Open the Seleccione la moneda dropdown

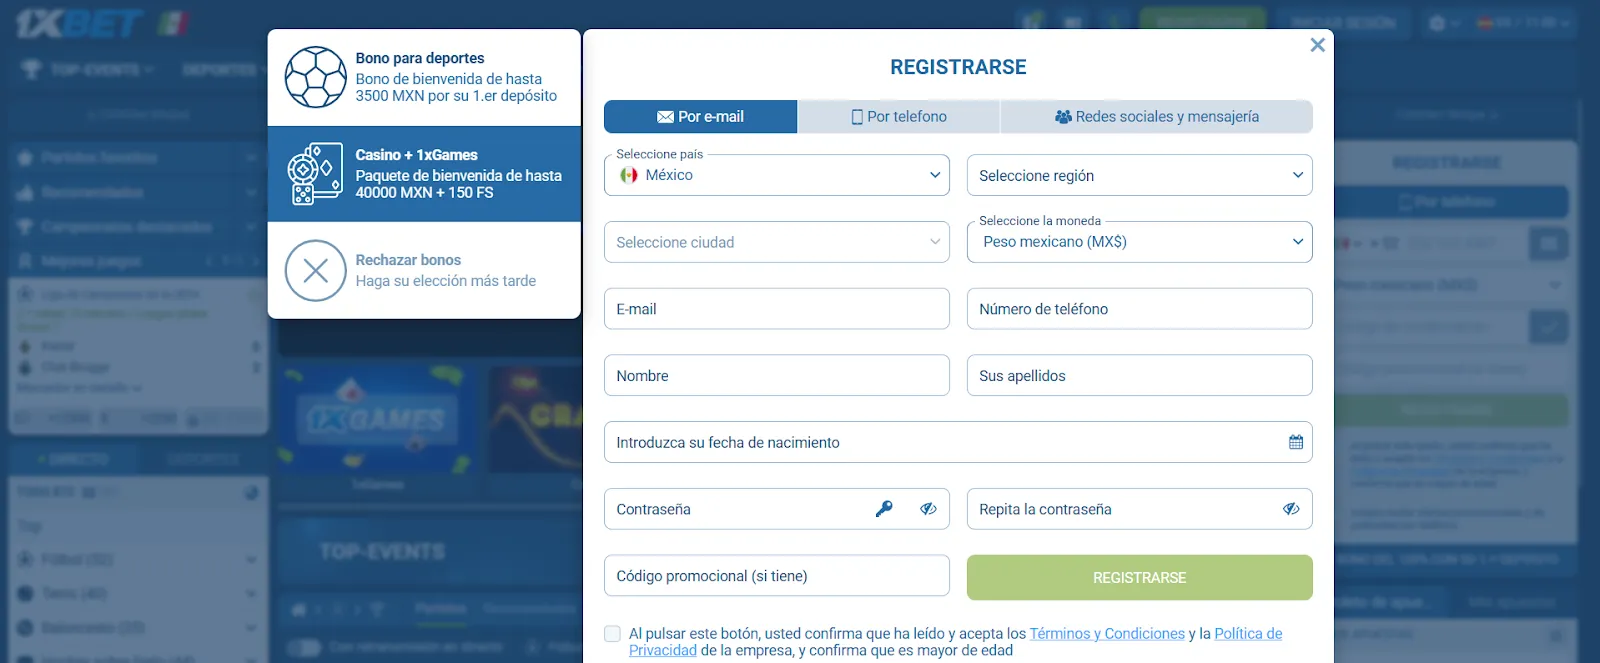(x=1140, y=242)
